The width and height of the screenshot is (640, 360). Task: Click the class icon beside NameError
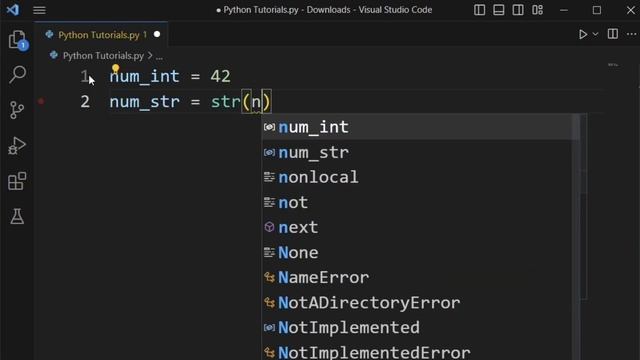pyautogui.click(x=269, y=278)
